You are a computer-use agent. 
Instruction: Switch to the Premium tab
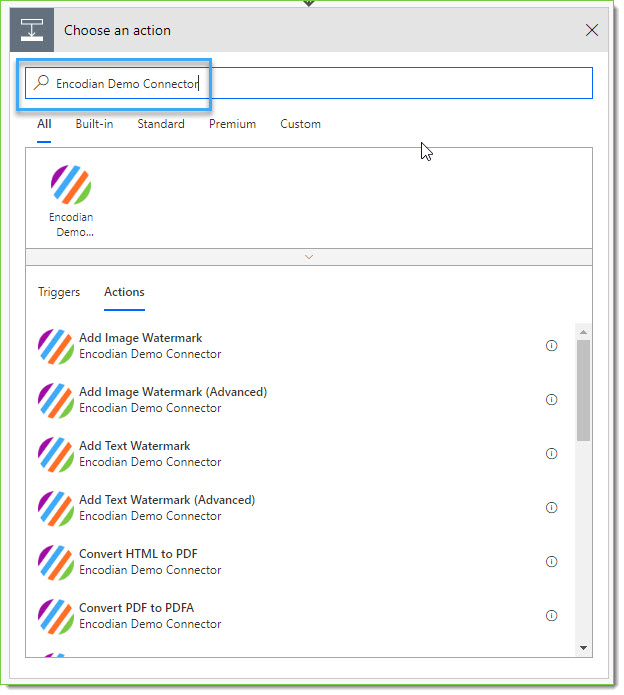coord(232,124)
